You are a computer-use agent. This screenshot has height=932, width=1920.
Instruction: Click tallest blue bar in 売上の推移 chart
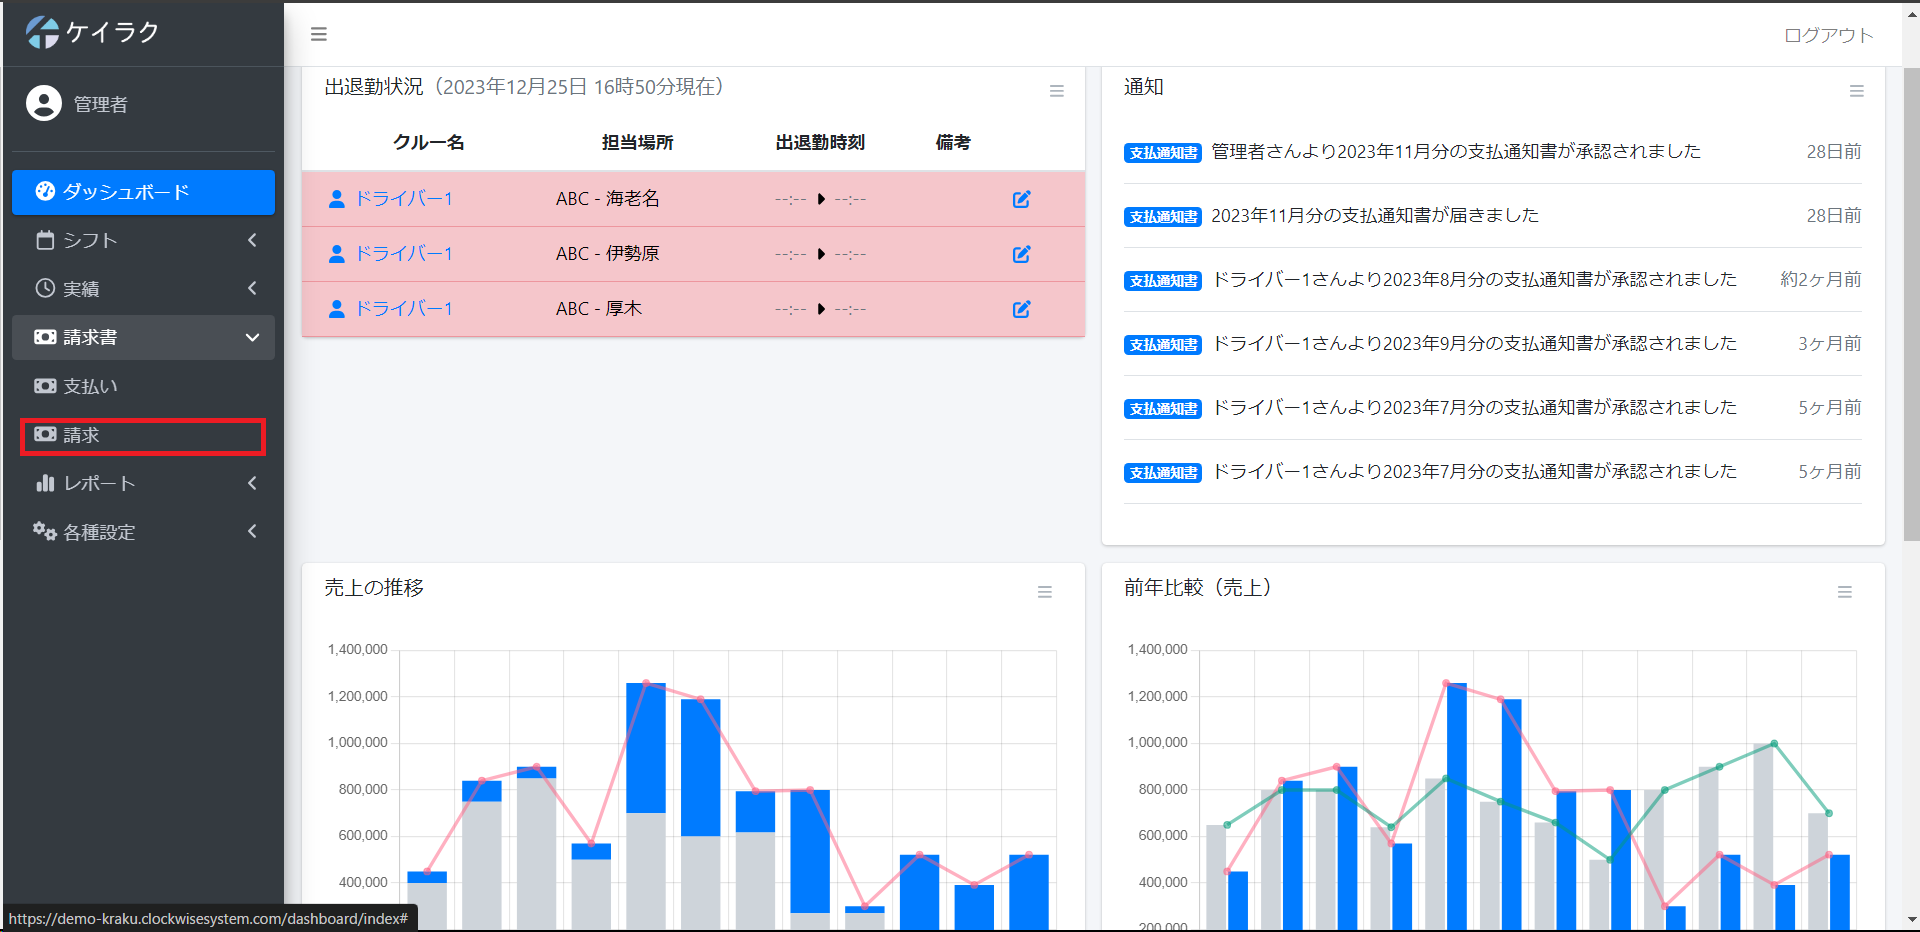(646, 748)
